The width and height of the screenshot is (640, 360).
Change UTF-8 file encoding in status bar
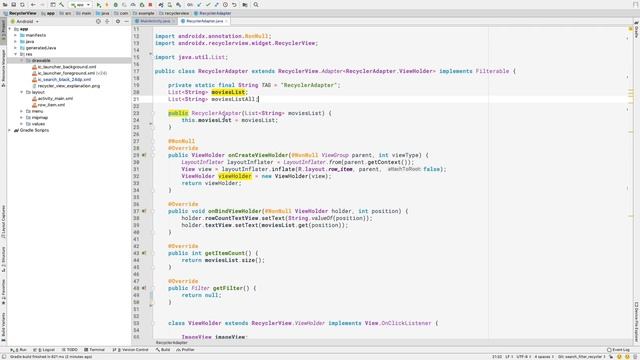(x=523, y=357)
